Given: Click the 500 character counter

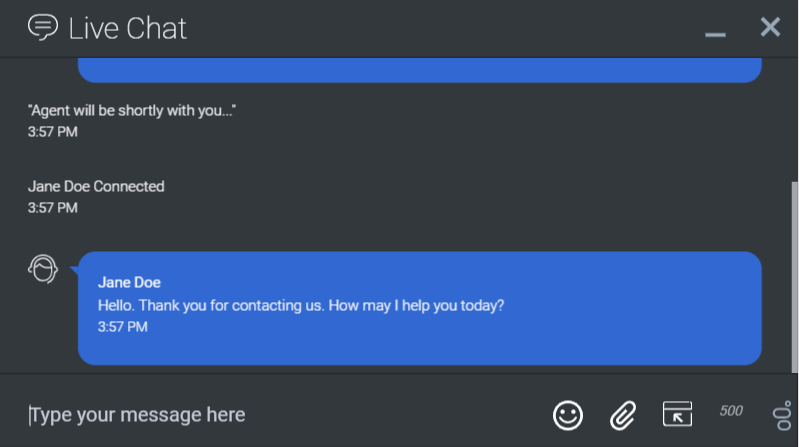Looking at the screenshot, I should [x=731, y=411].
